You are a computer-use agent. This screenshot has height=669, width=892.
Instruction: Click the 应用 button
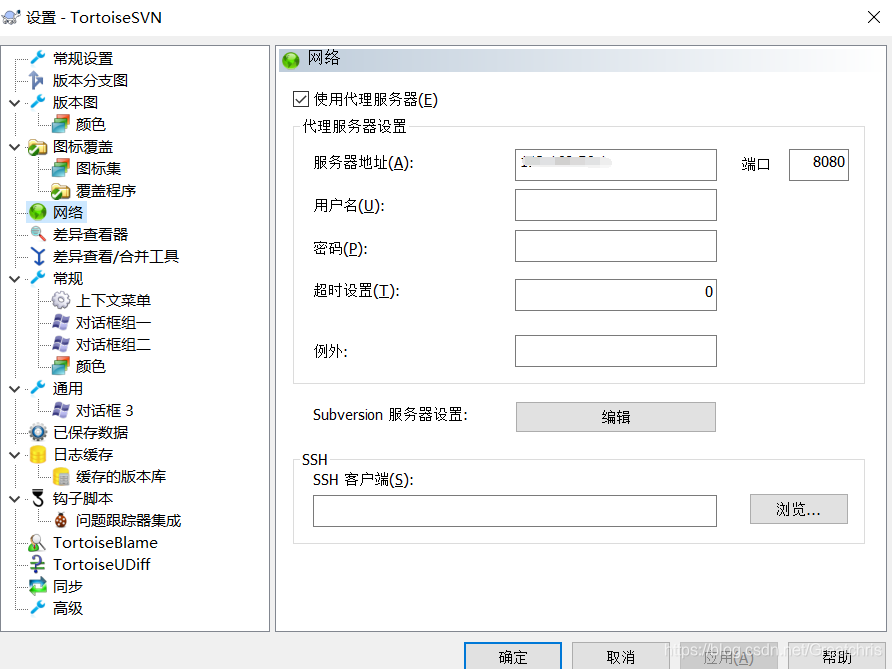click(x=728, y=656)
